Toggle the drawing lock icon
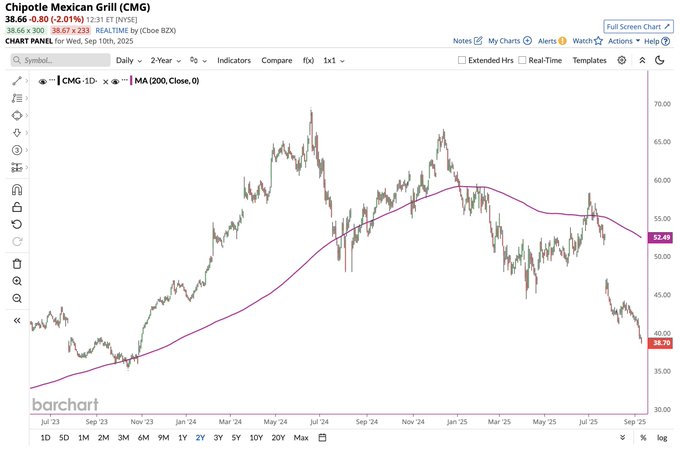 pyautogui.click(x=17, y=207)
